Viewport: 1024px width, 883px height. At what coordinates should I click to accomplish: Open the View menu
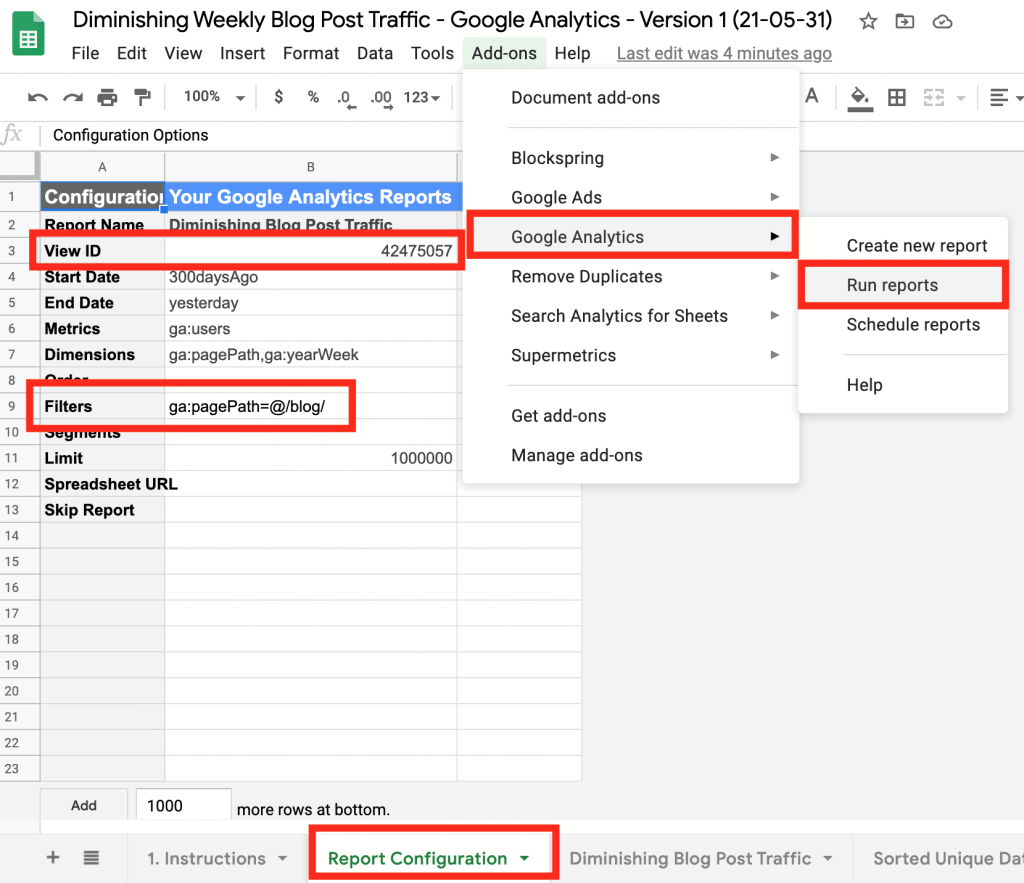(183, 54)
